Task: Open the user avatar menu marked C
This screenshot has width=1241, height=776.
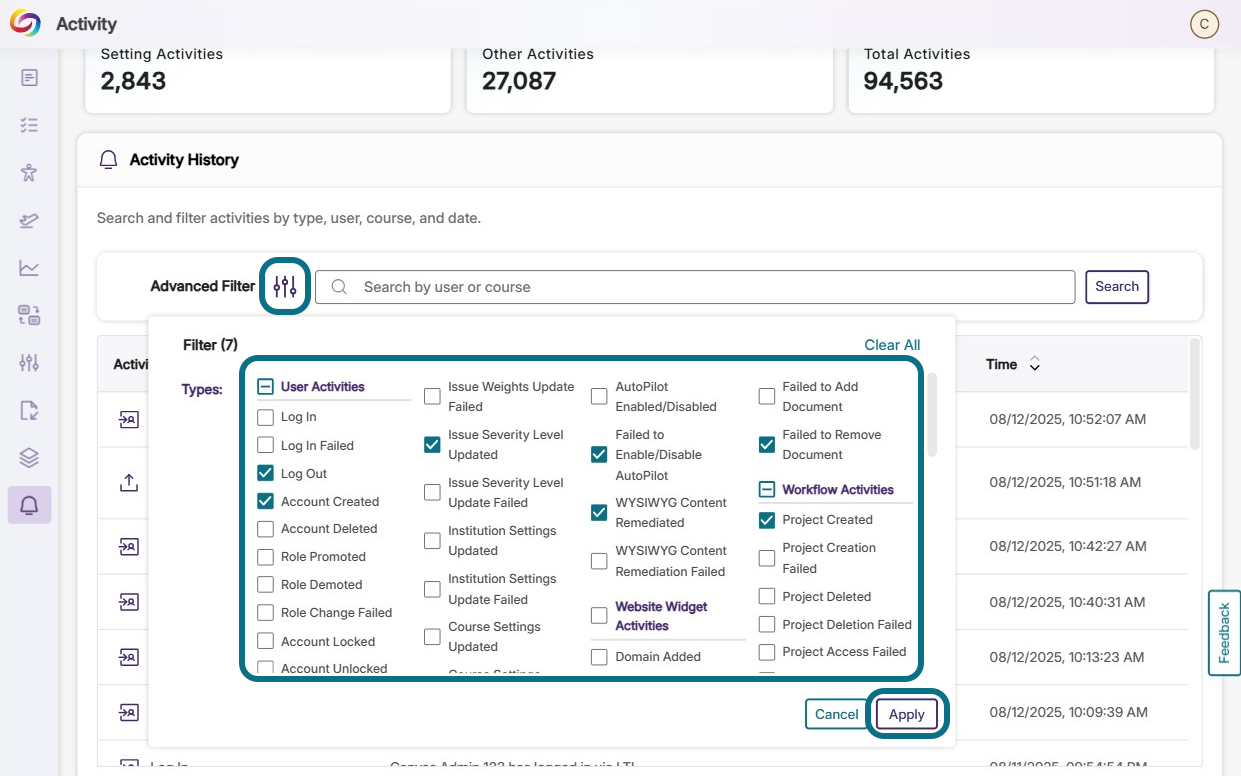Action: pyautogui.click(x=1204, y=23)
